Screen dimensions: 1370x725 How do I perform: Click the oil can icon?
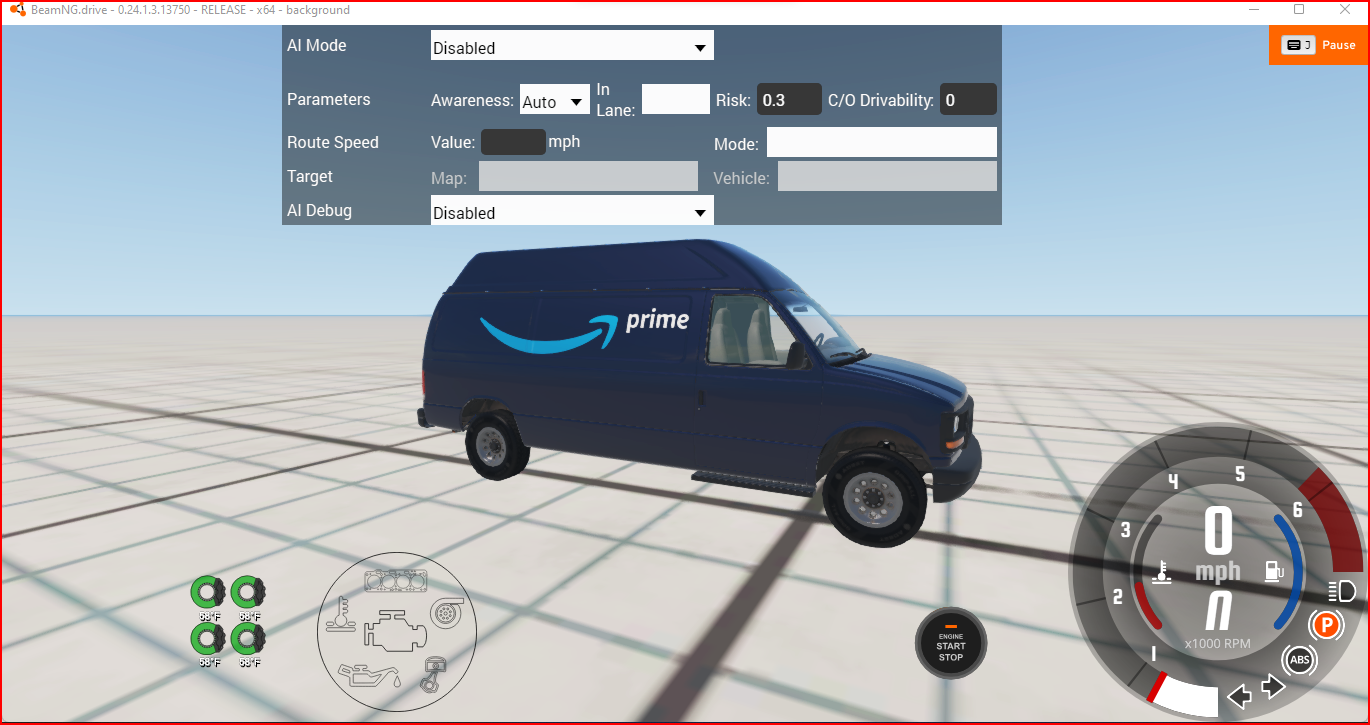tap(371, 675)
